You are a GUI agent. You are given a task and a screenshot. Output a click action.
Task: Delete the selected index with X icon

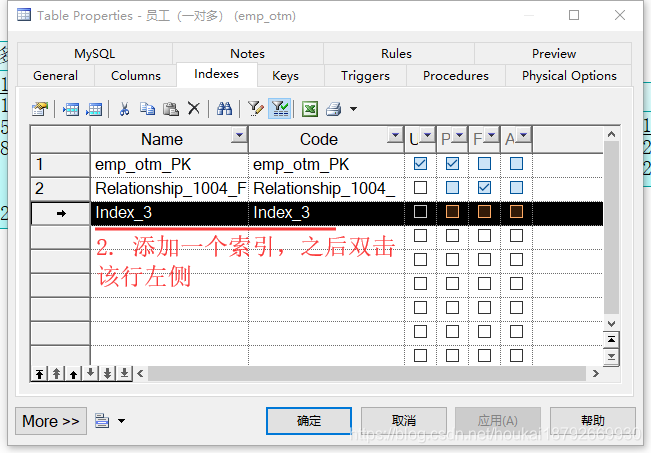193,109
